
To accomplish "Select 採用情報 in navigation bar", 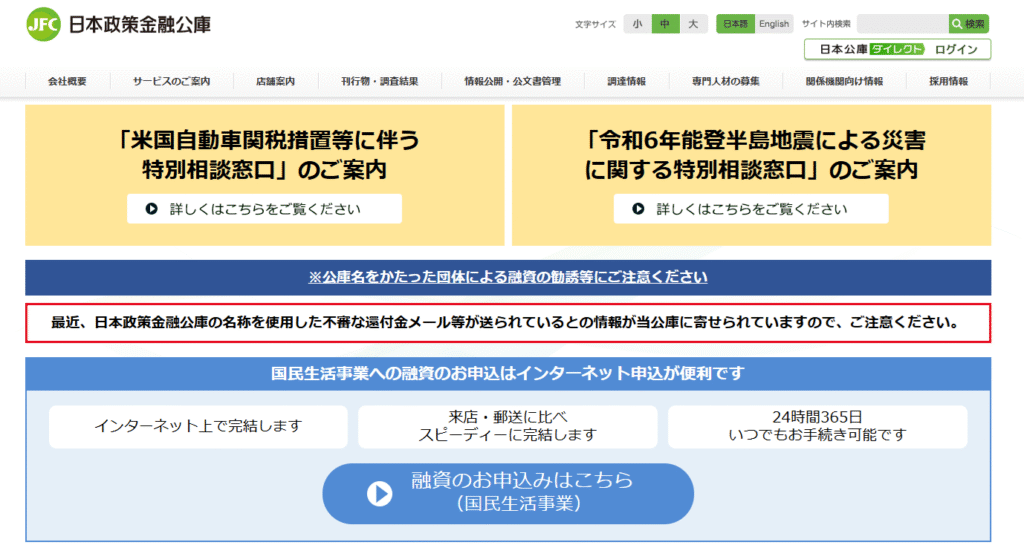I will (948, 82).
